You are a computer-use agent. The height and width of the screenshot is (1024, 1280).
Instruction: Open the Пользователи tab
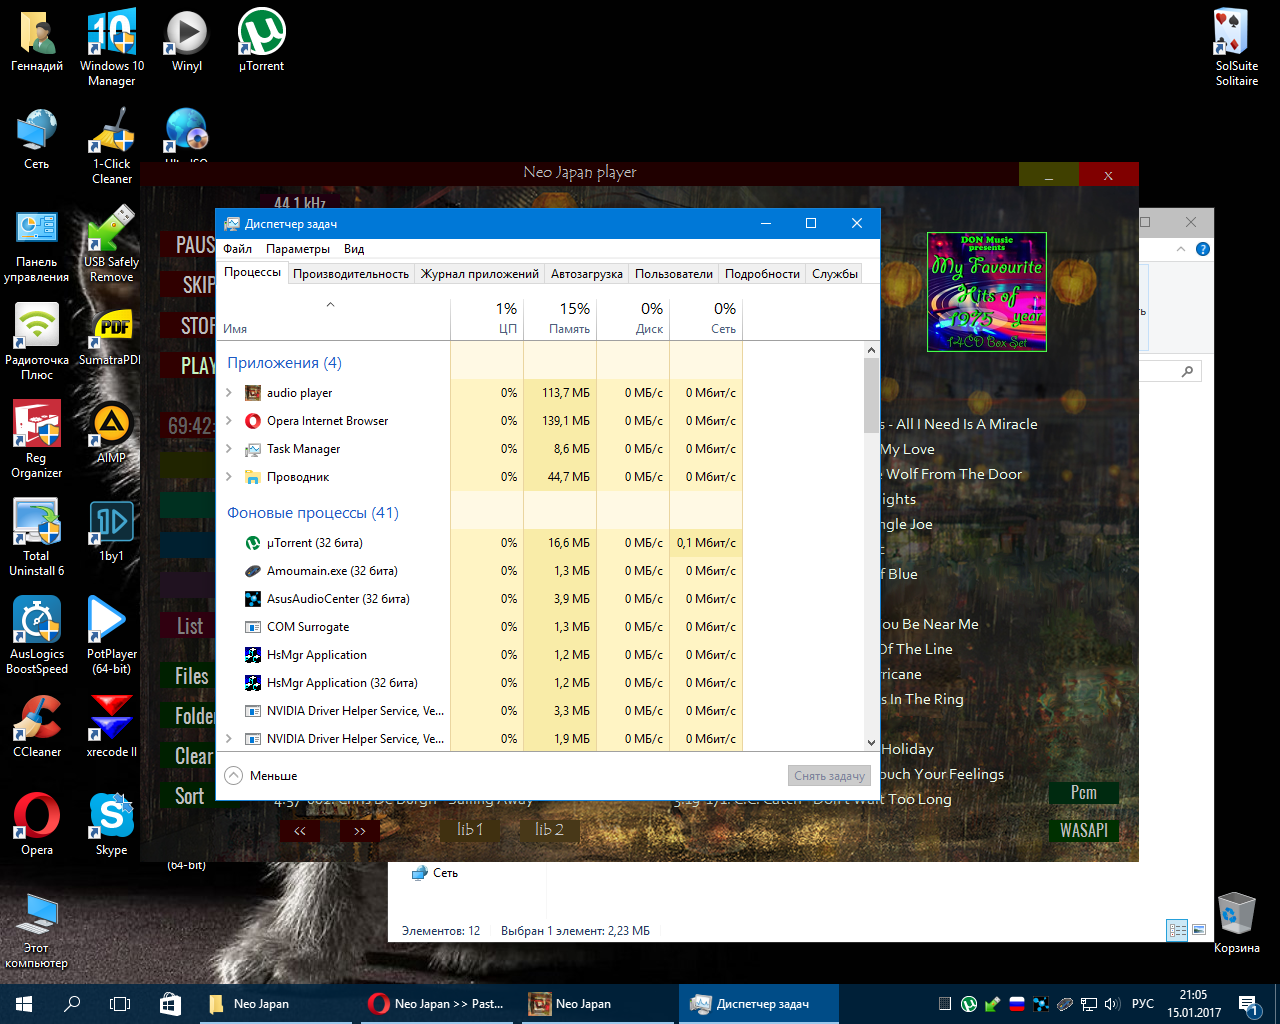(674, 274)
